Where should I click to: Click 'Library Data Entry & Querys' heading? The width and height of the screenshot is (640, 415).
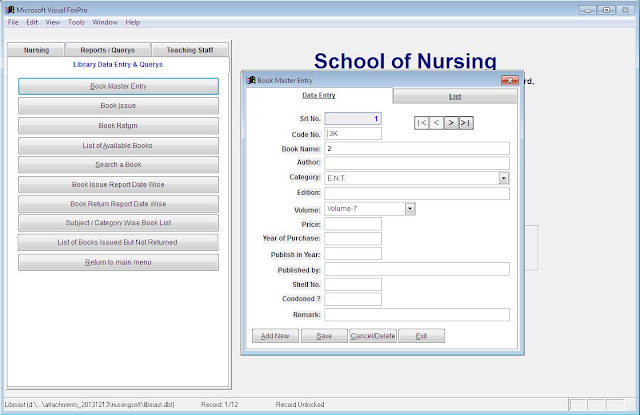(x=118, y=64)
